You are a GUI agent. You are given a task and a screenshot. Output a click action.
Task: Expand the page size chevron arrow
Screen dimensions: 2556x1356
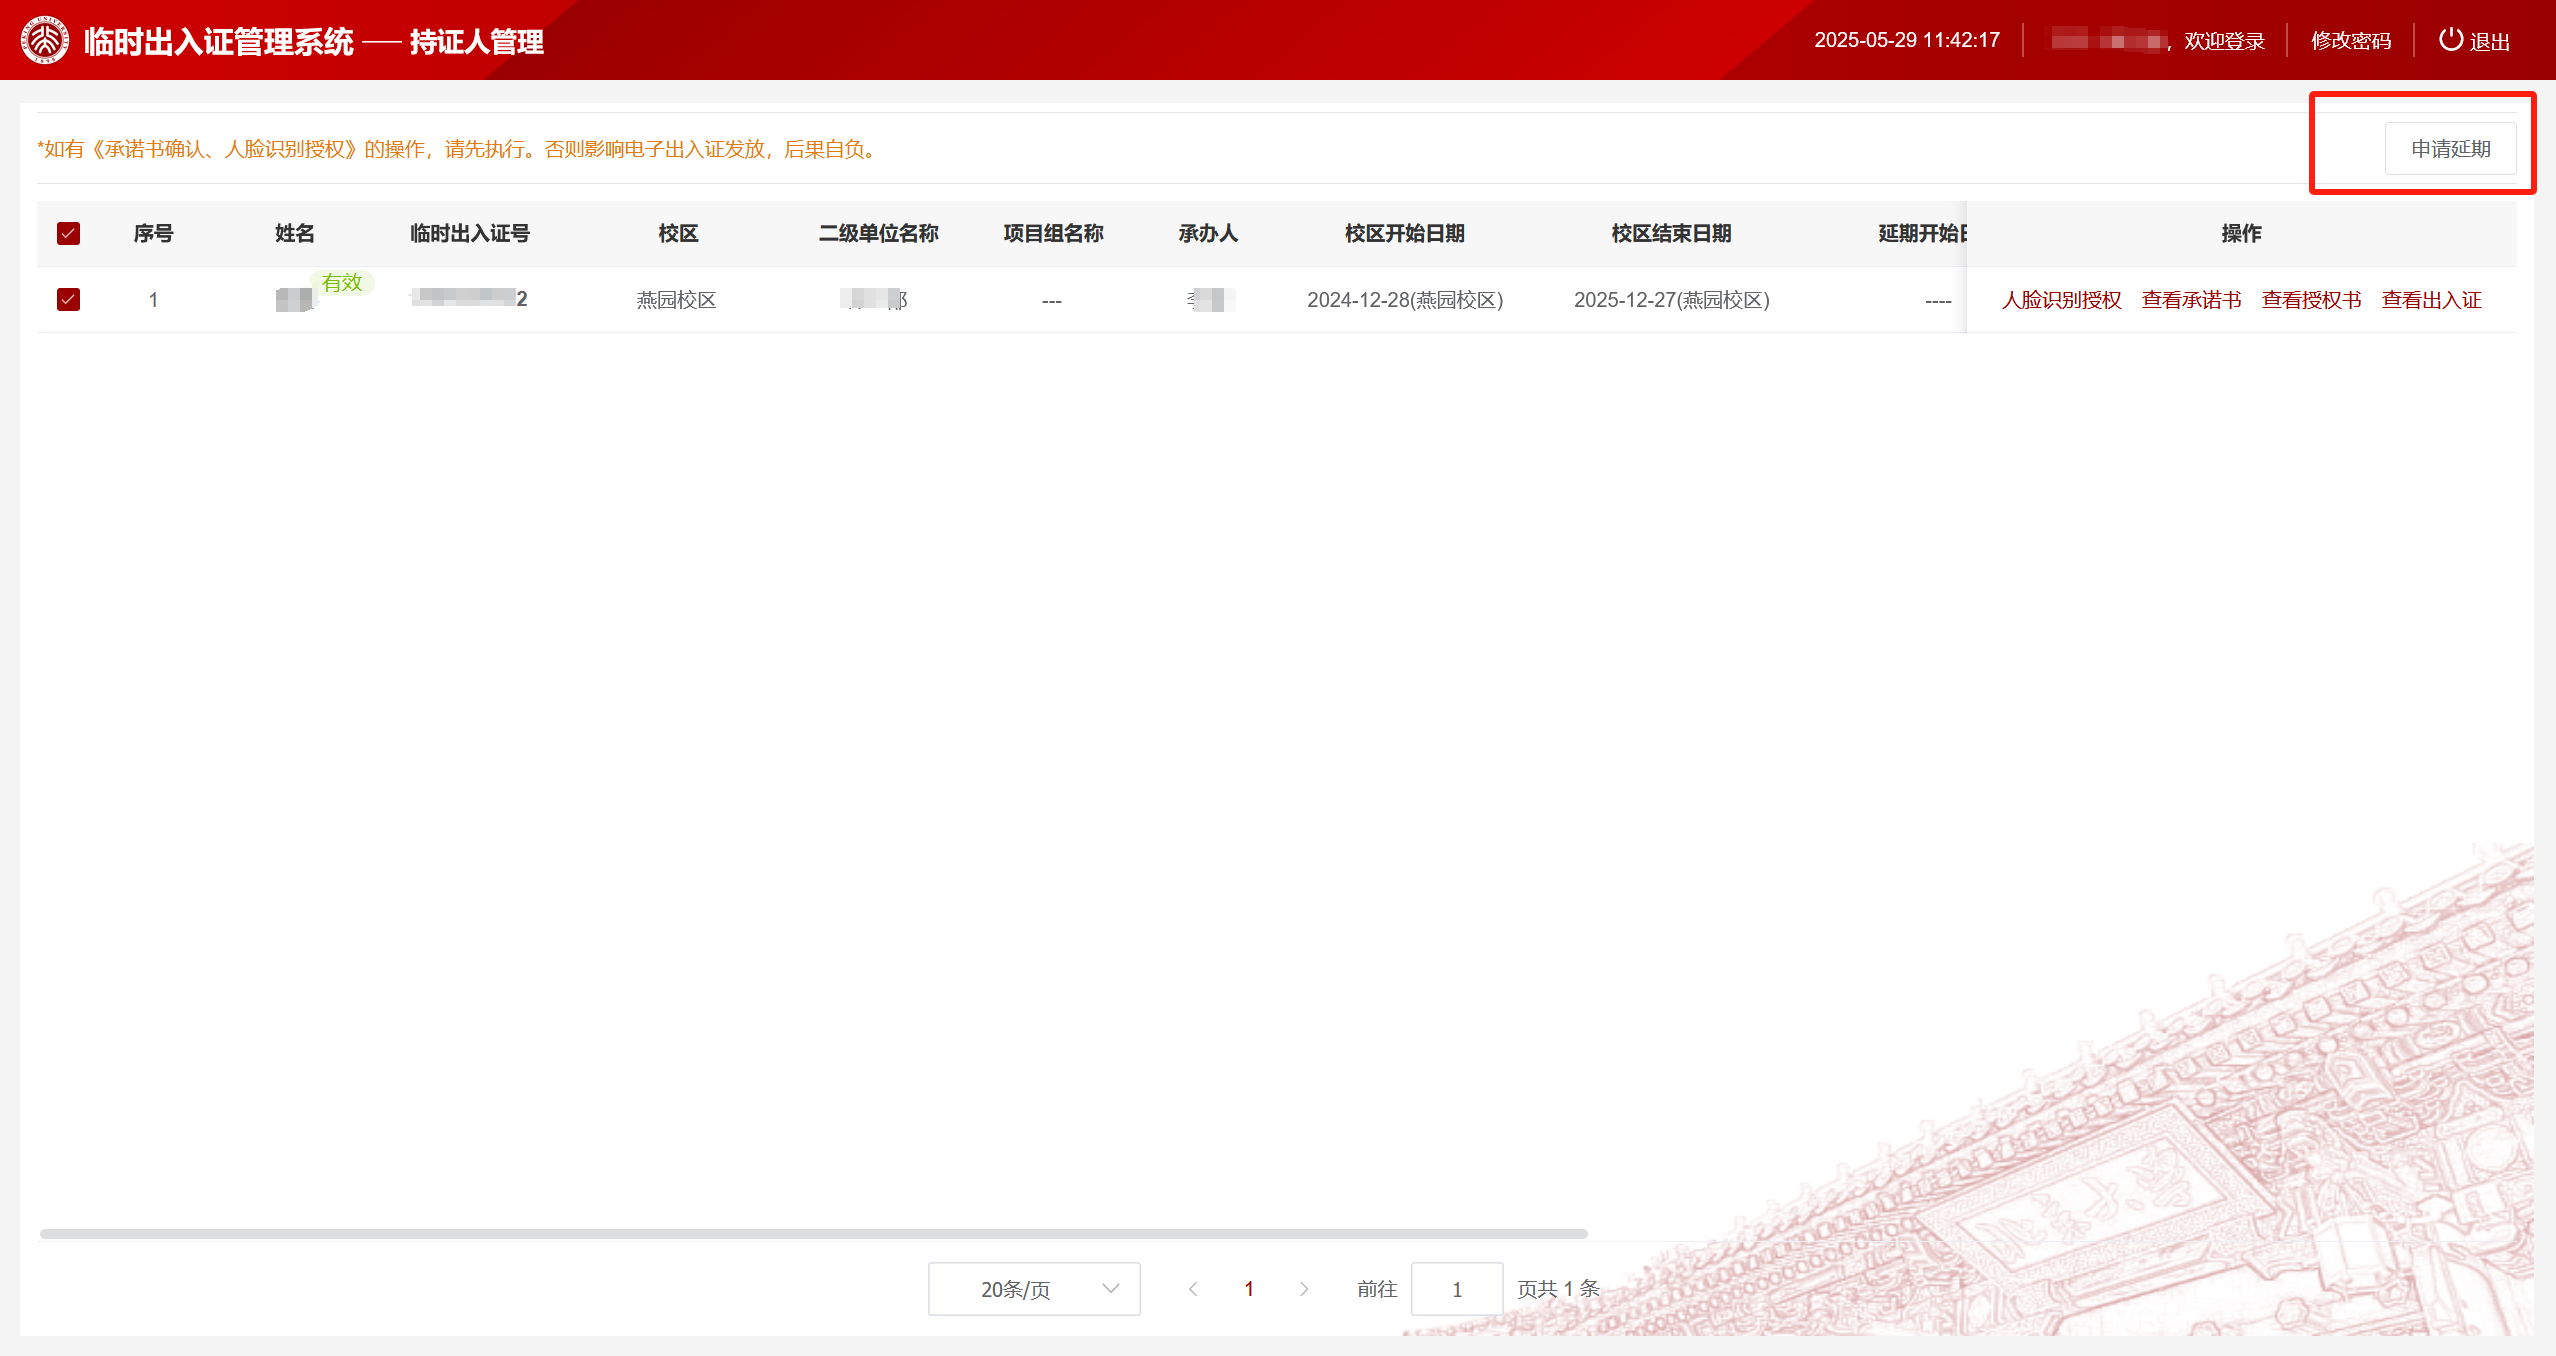point(1110,1288)
